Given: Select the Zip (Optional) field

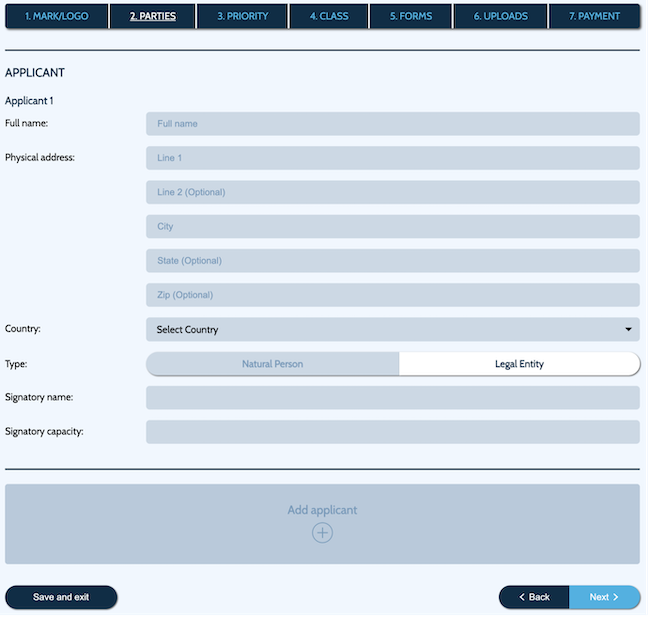Looking at the screenshot, I should pyautogui.click(x=392, y=295).
